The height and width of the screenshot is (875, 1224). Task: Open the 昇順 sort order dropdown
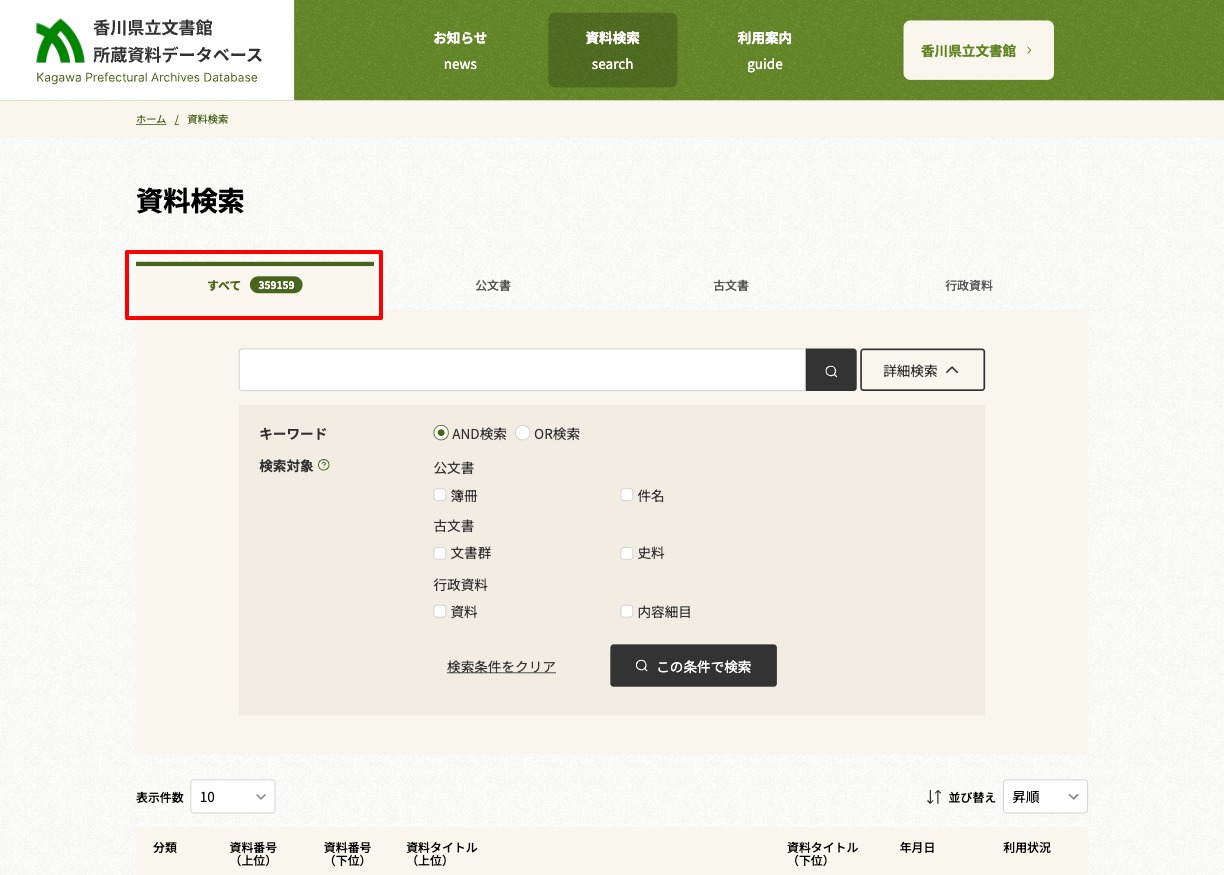click(x=1045, y=796)
